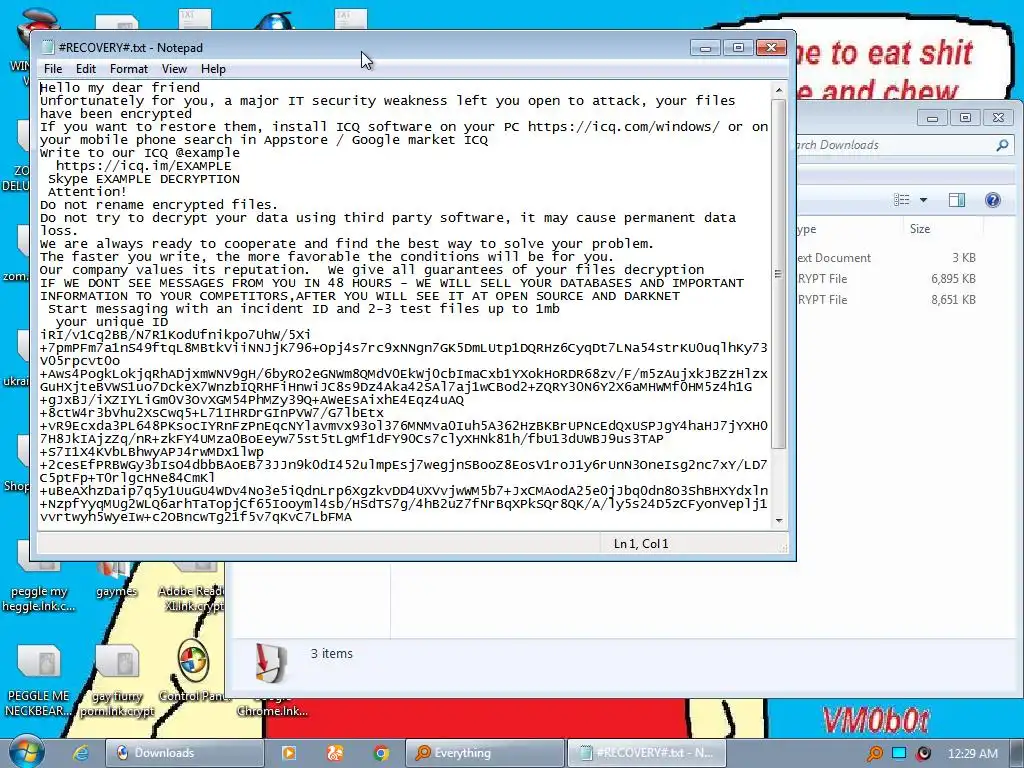Click the Notepad scrollbar up arrow
This screenshot has height=768, width=1024.
coord(778,89)
